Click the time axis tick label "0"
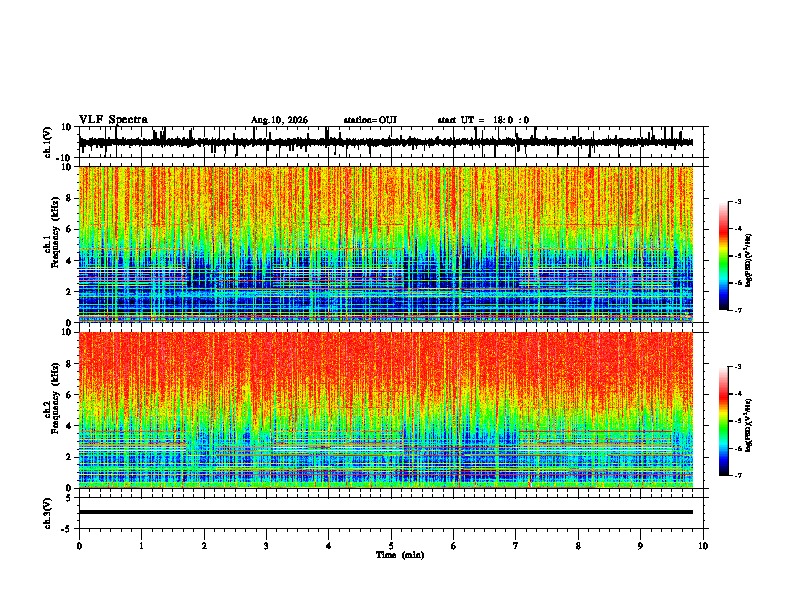Screen dimensions: 792x612 [x=79, y=546]
